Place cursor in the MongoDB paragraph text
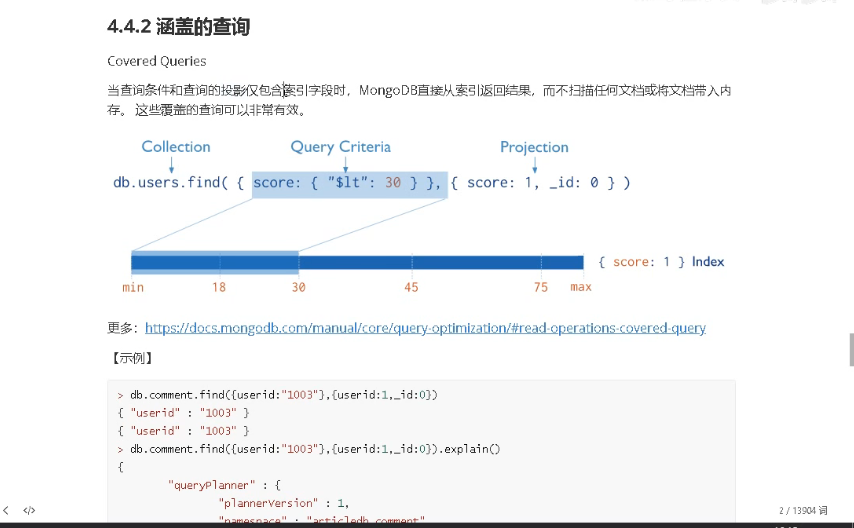This screenshot has height=528, width=854. pyautogui.click(x=419, y=100)
